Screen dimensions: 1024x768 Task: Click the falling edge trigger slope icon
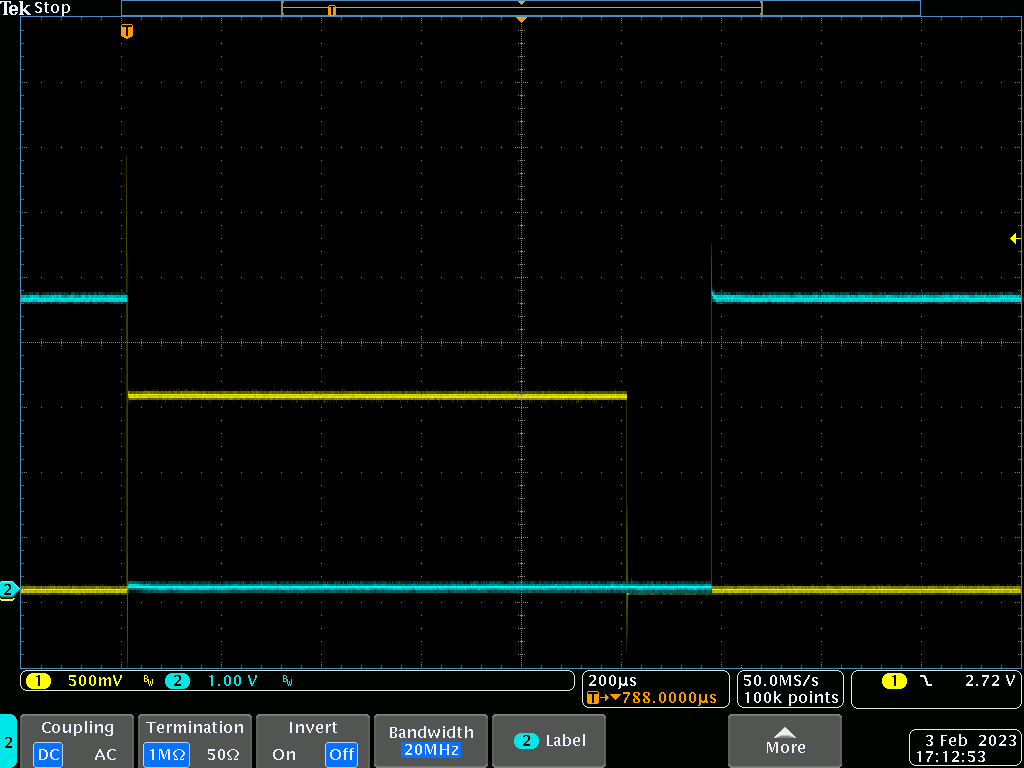pos(925,681)
